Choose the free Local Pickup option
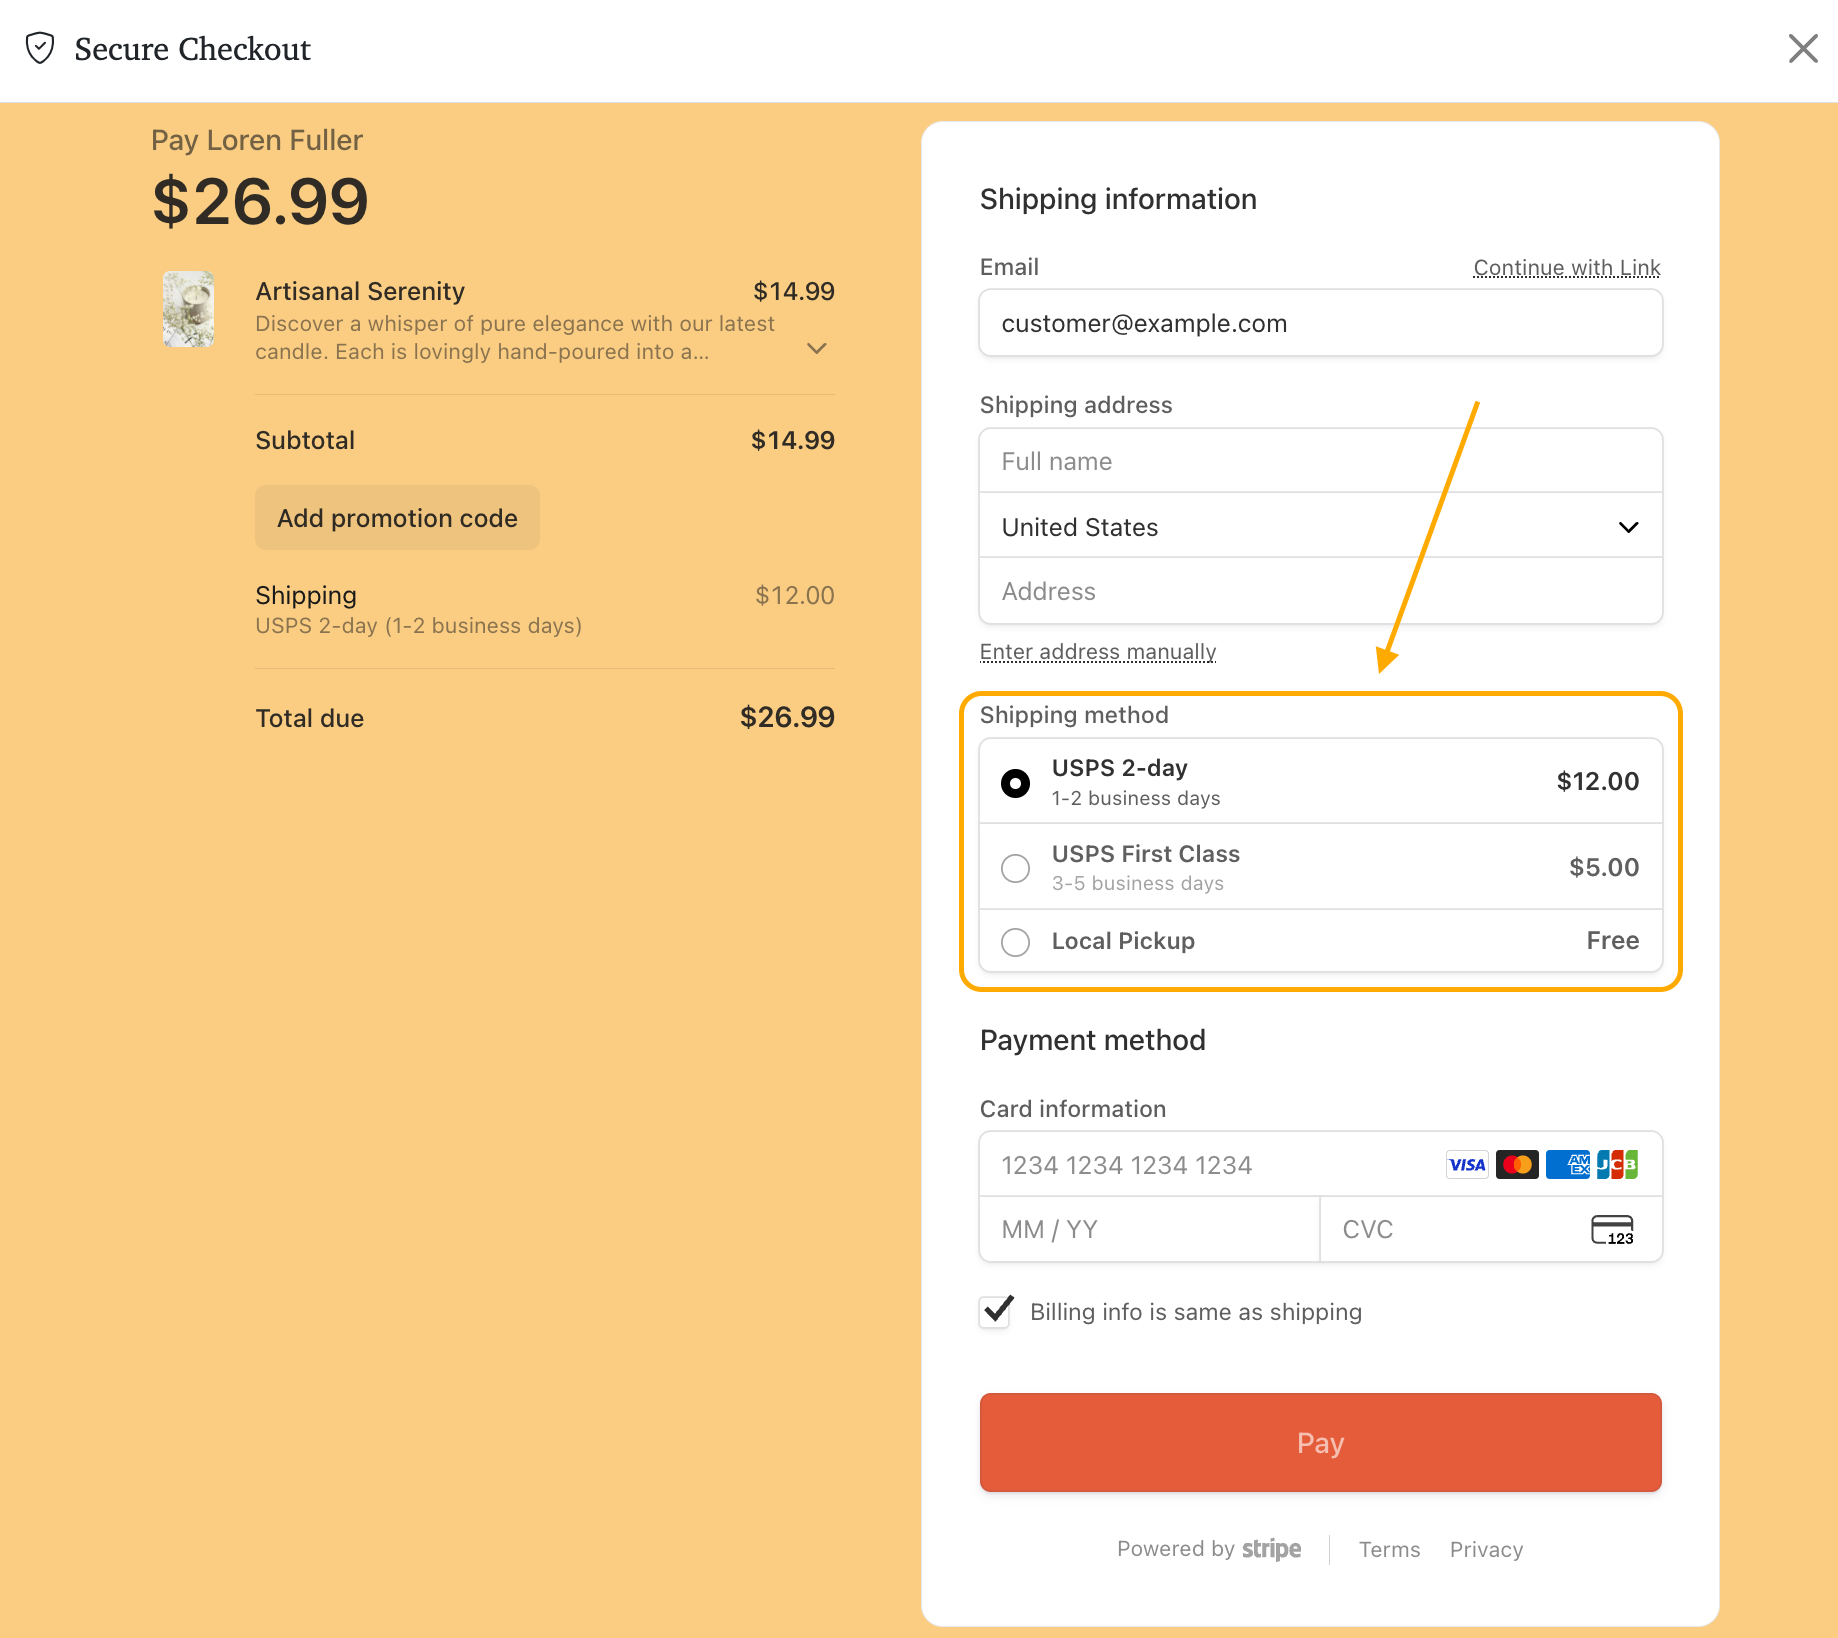1838x1638 pixels. (1015, 942)
